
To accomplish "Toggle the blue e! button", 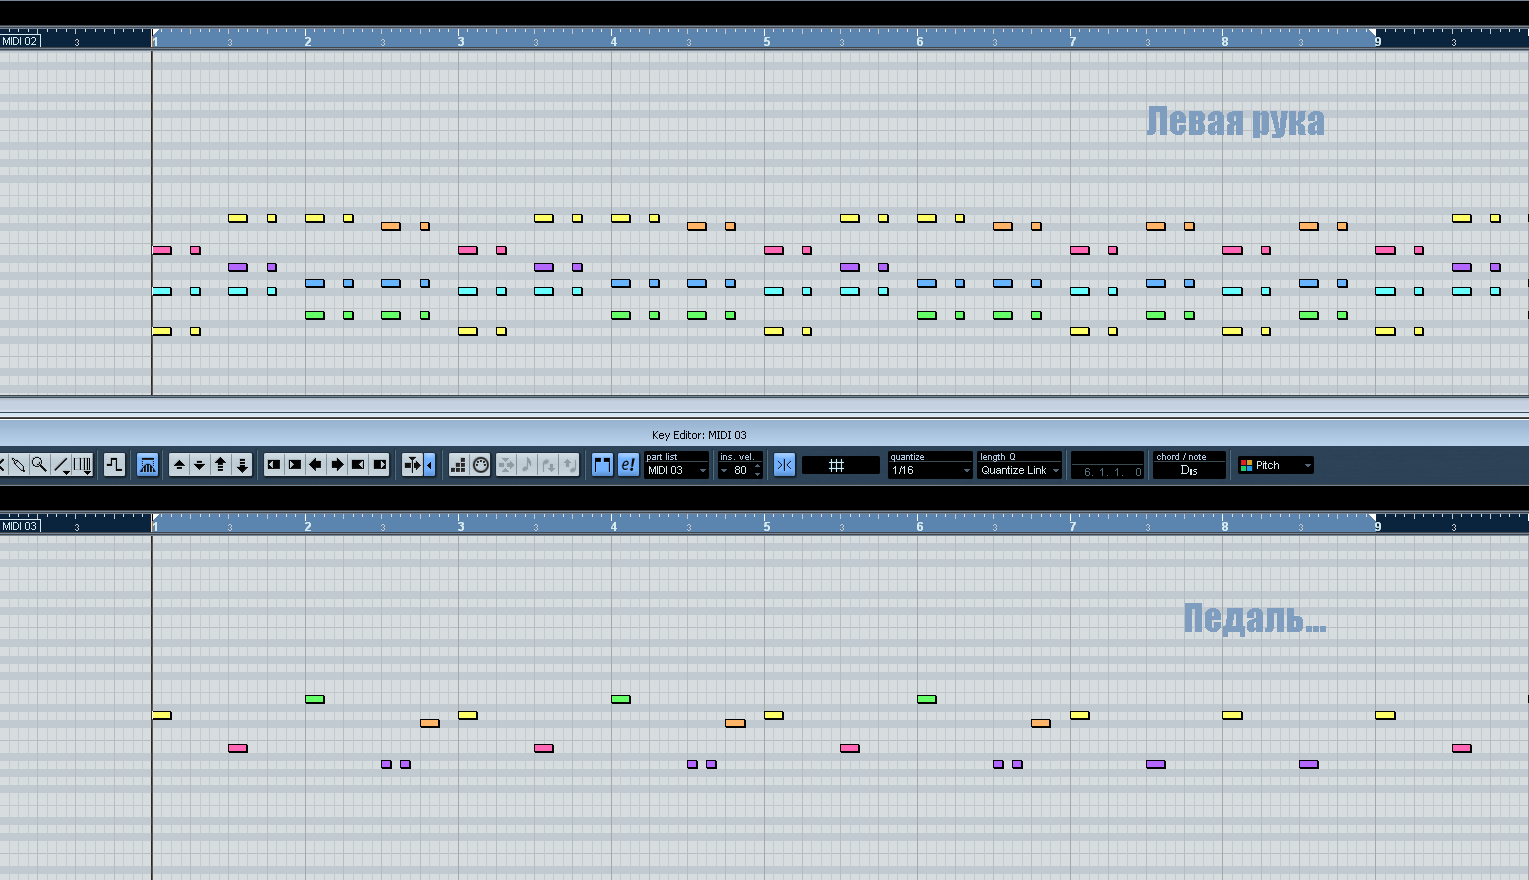I will pos(627,465).
